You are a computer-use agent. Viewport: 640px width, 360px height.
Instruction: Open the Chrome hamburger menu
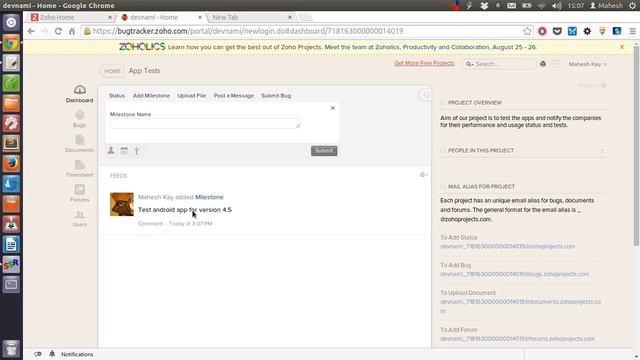632,31
